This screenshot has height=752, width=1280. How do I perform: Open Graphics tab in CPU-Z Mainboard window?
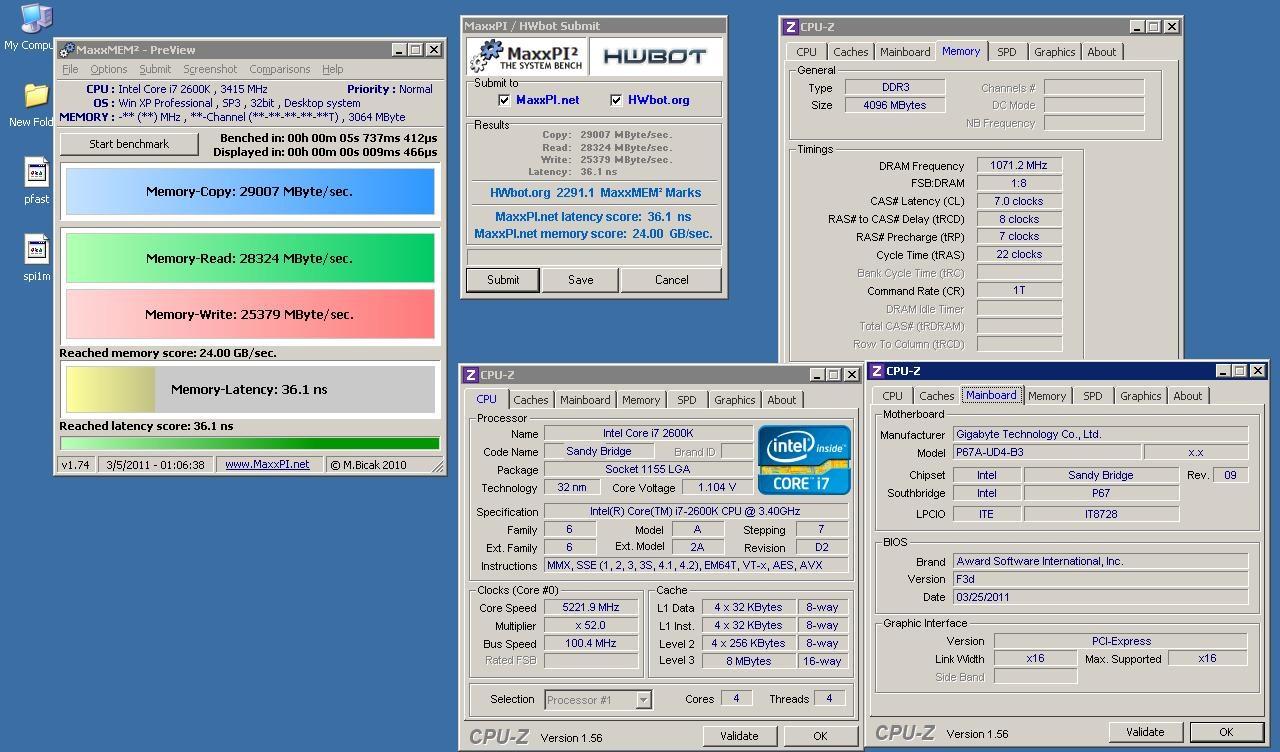[x=1141, y=396]
